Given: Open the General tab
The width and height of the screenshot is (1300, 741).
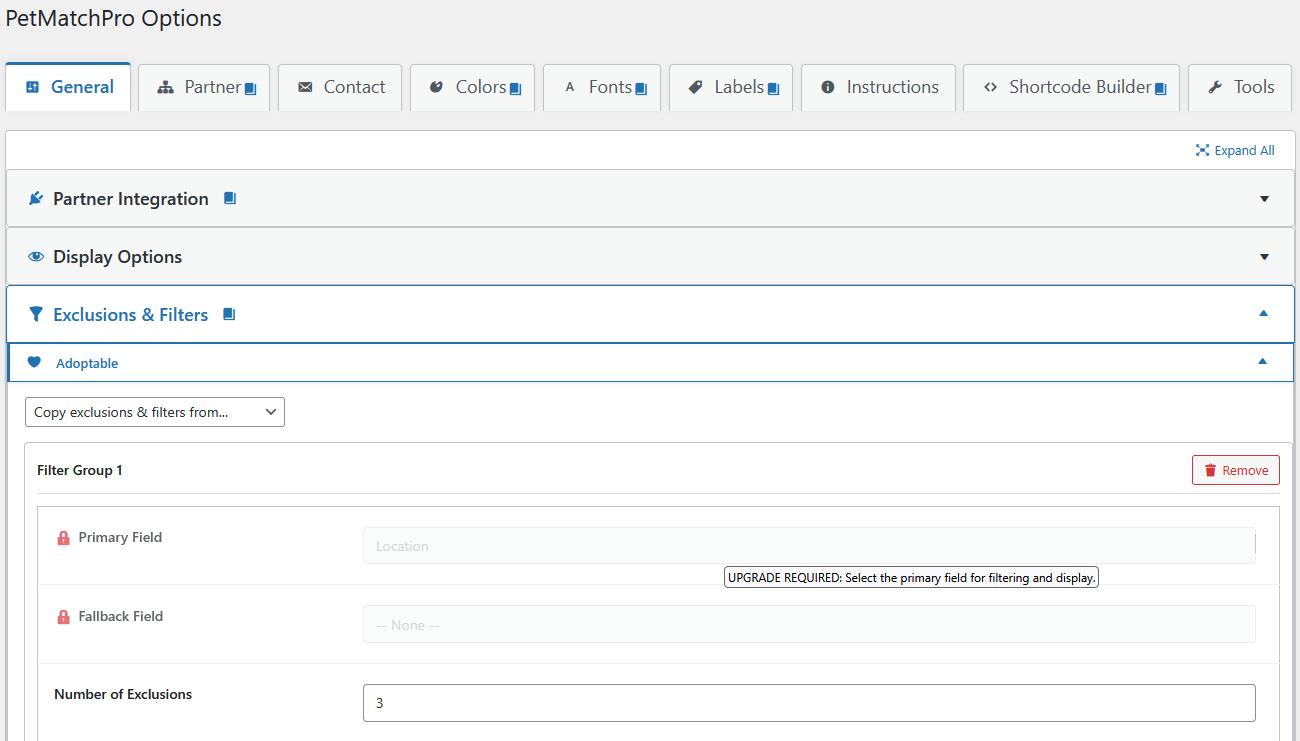Looking at the screenshot, I should pyautogui.click(x=68, y=87).
